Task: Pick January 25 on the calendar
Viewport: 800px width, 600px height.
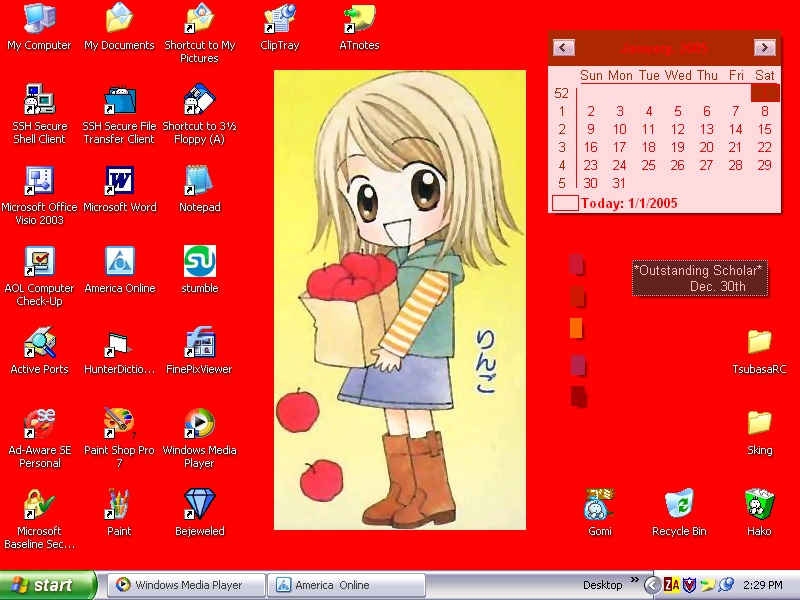Action: pos(648,165)
